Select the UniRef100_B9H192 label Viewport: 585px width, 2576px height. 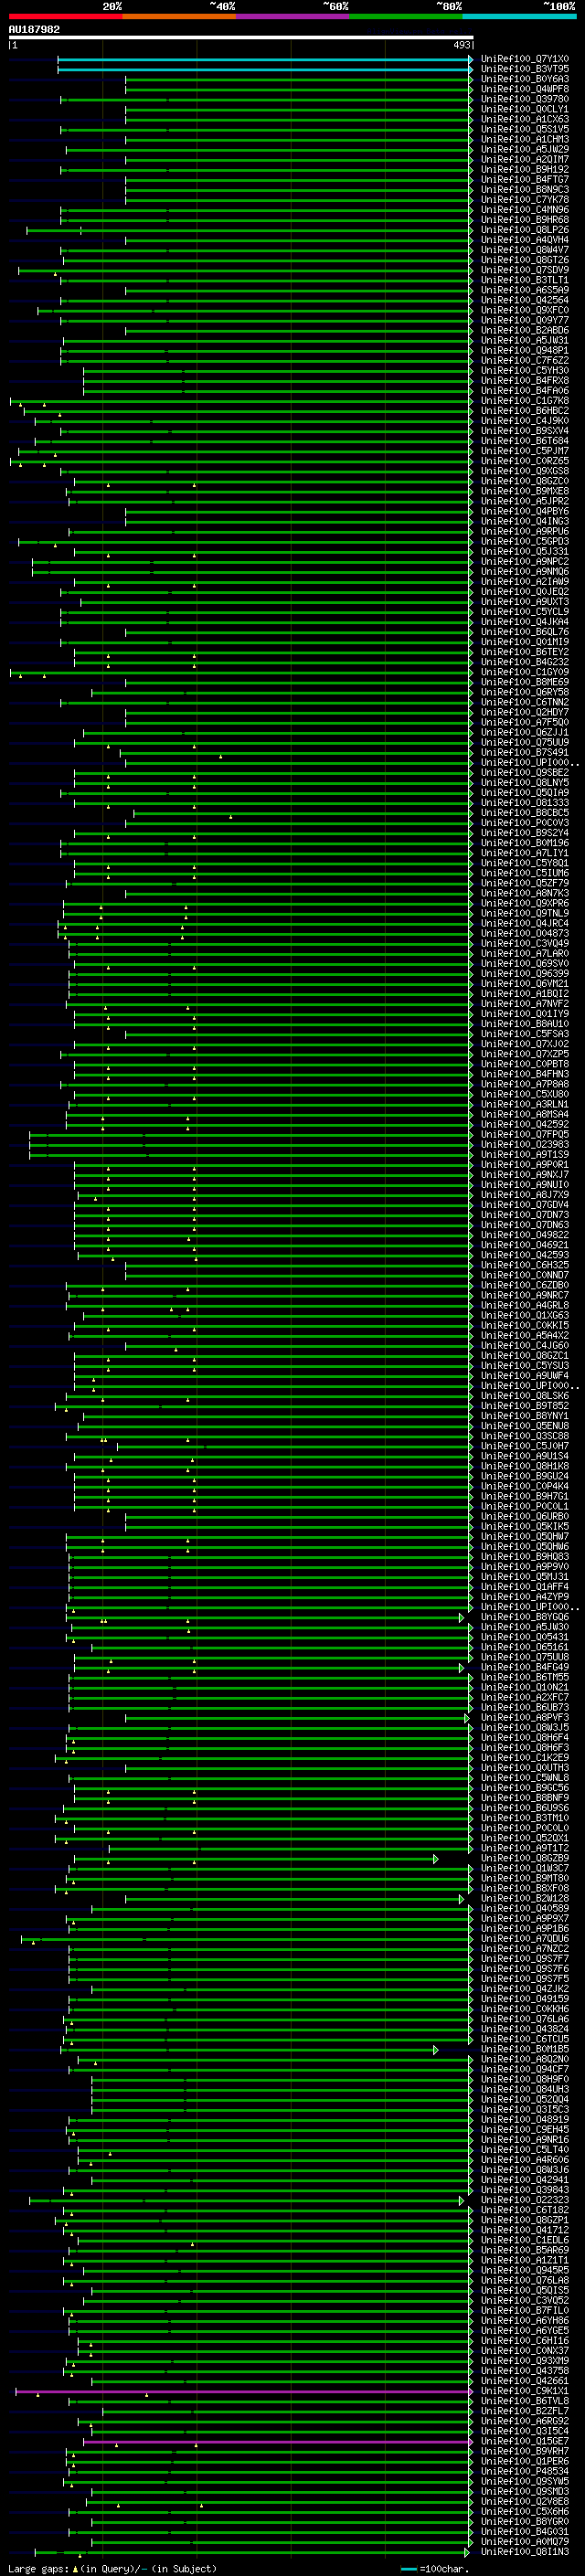pos(525,170)
